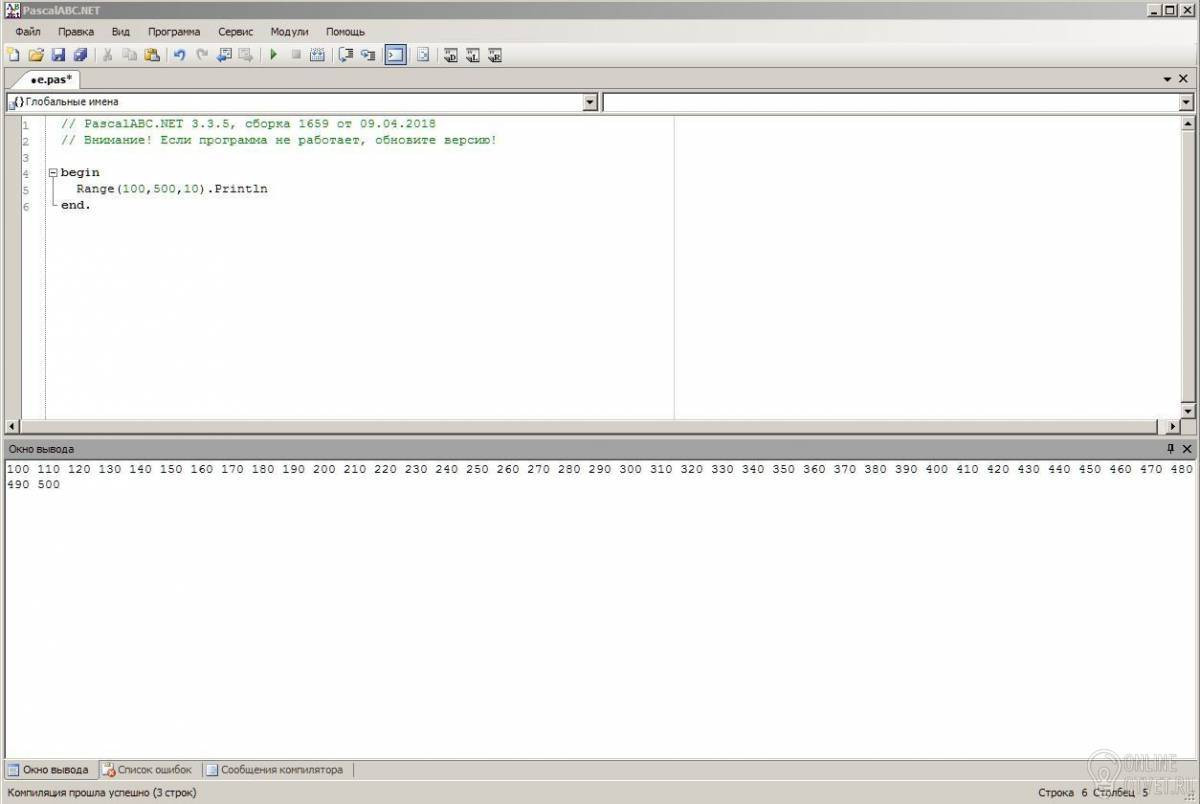The image size is (1200, 804).
Task: Click the Redo toolbar icon
Action: (202, 55)
